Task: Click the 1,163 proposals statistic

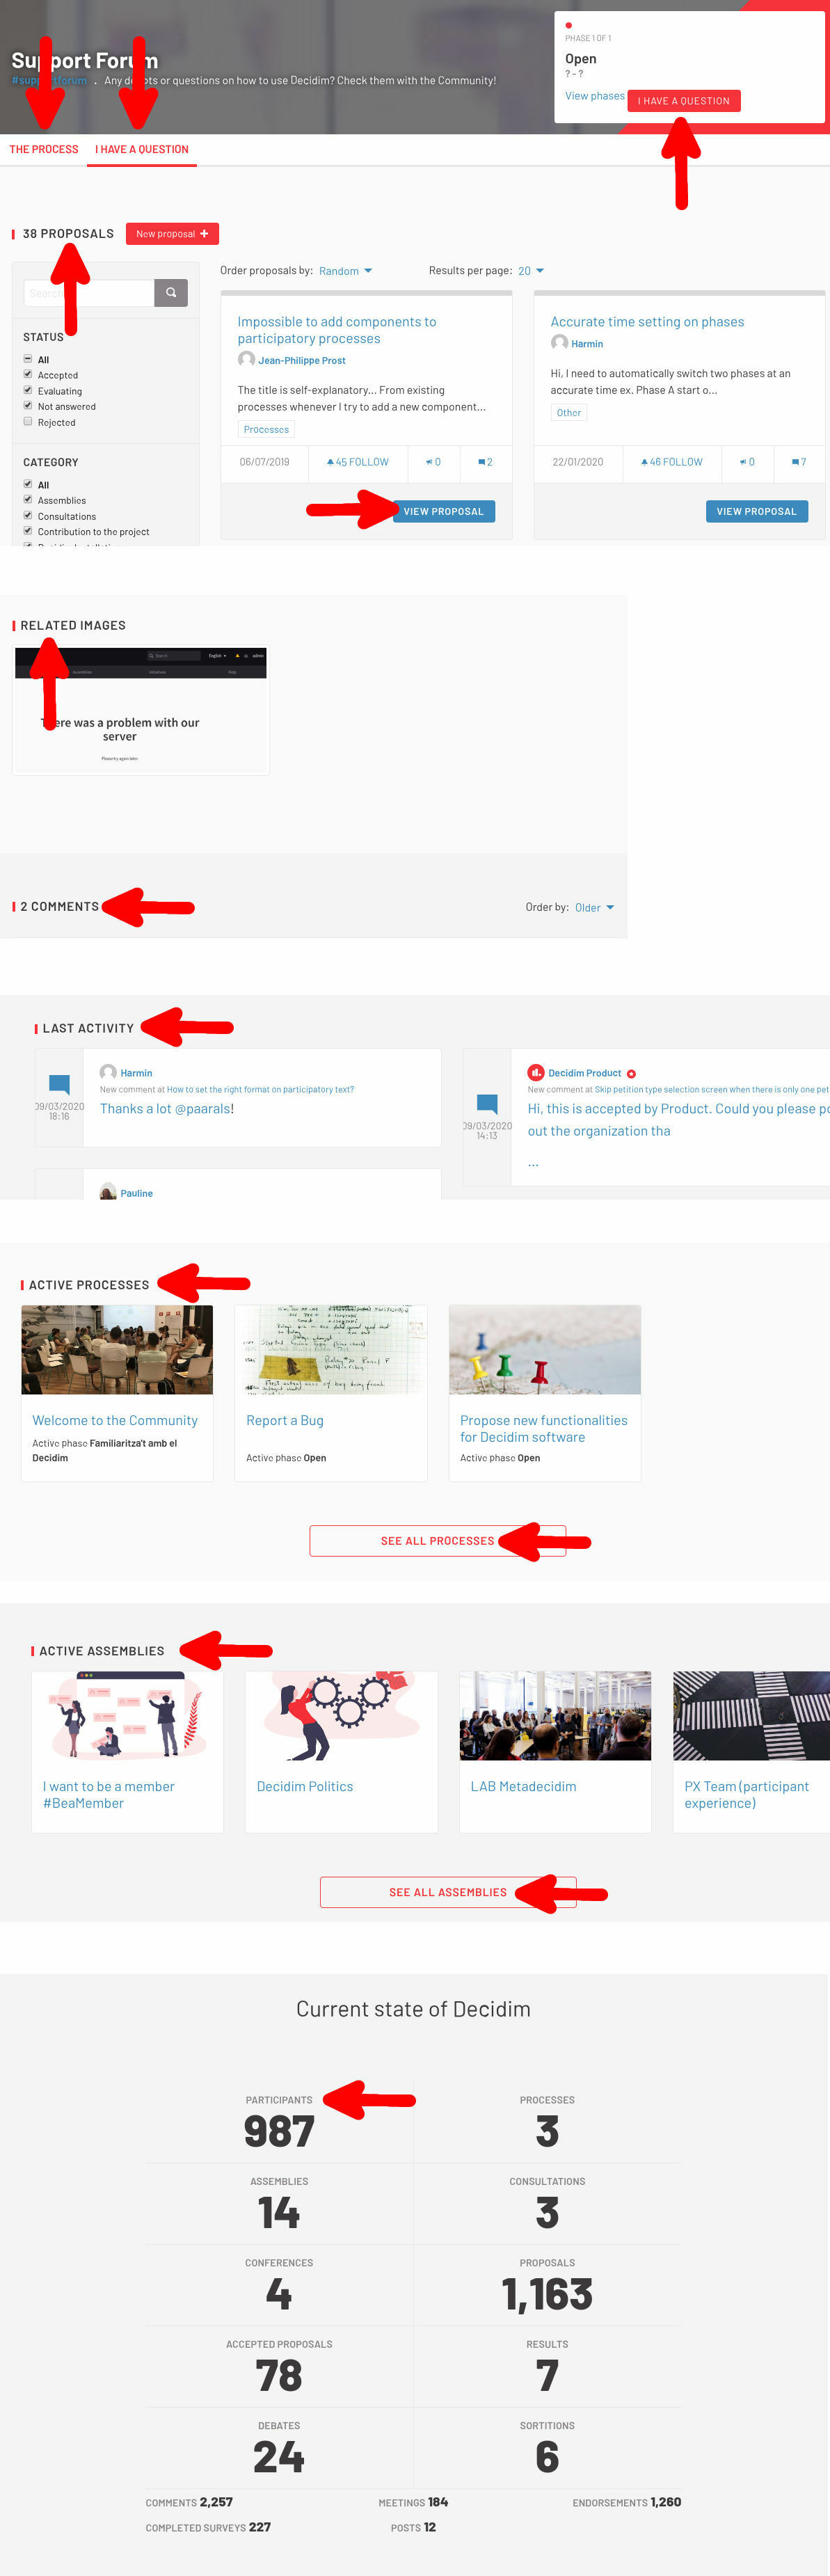Action: [547, 2294]
